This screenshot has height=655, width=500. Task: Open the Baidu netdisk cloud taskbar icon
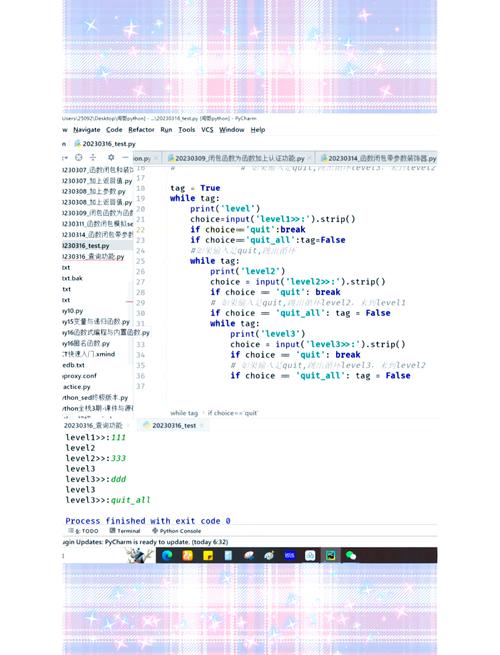310,555
